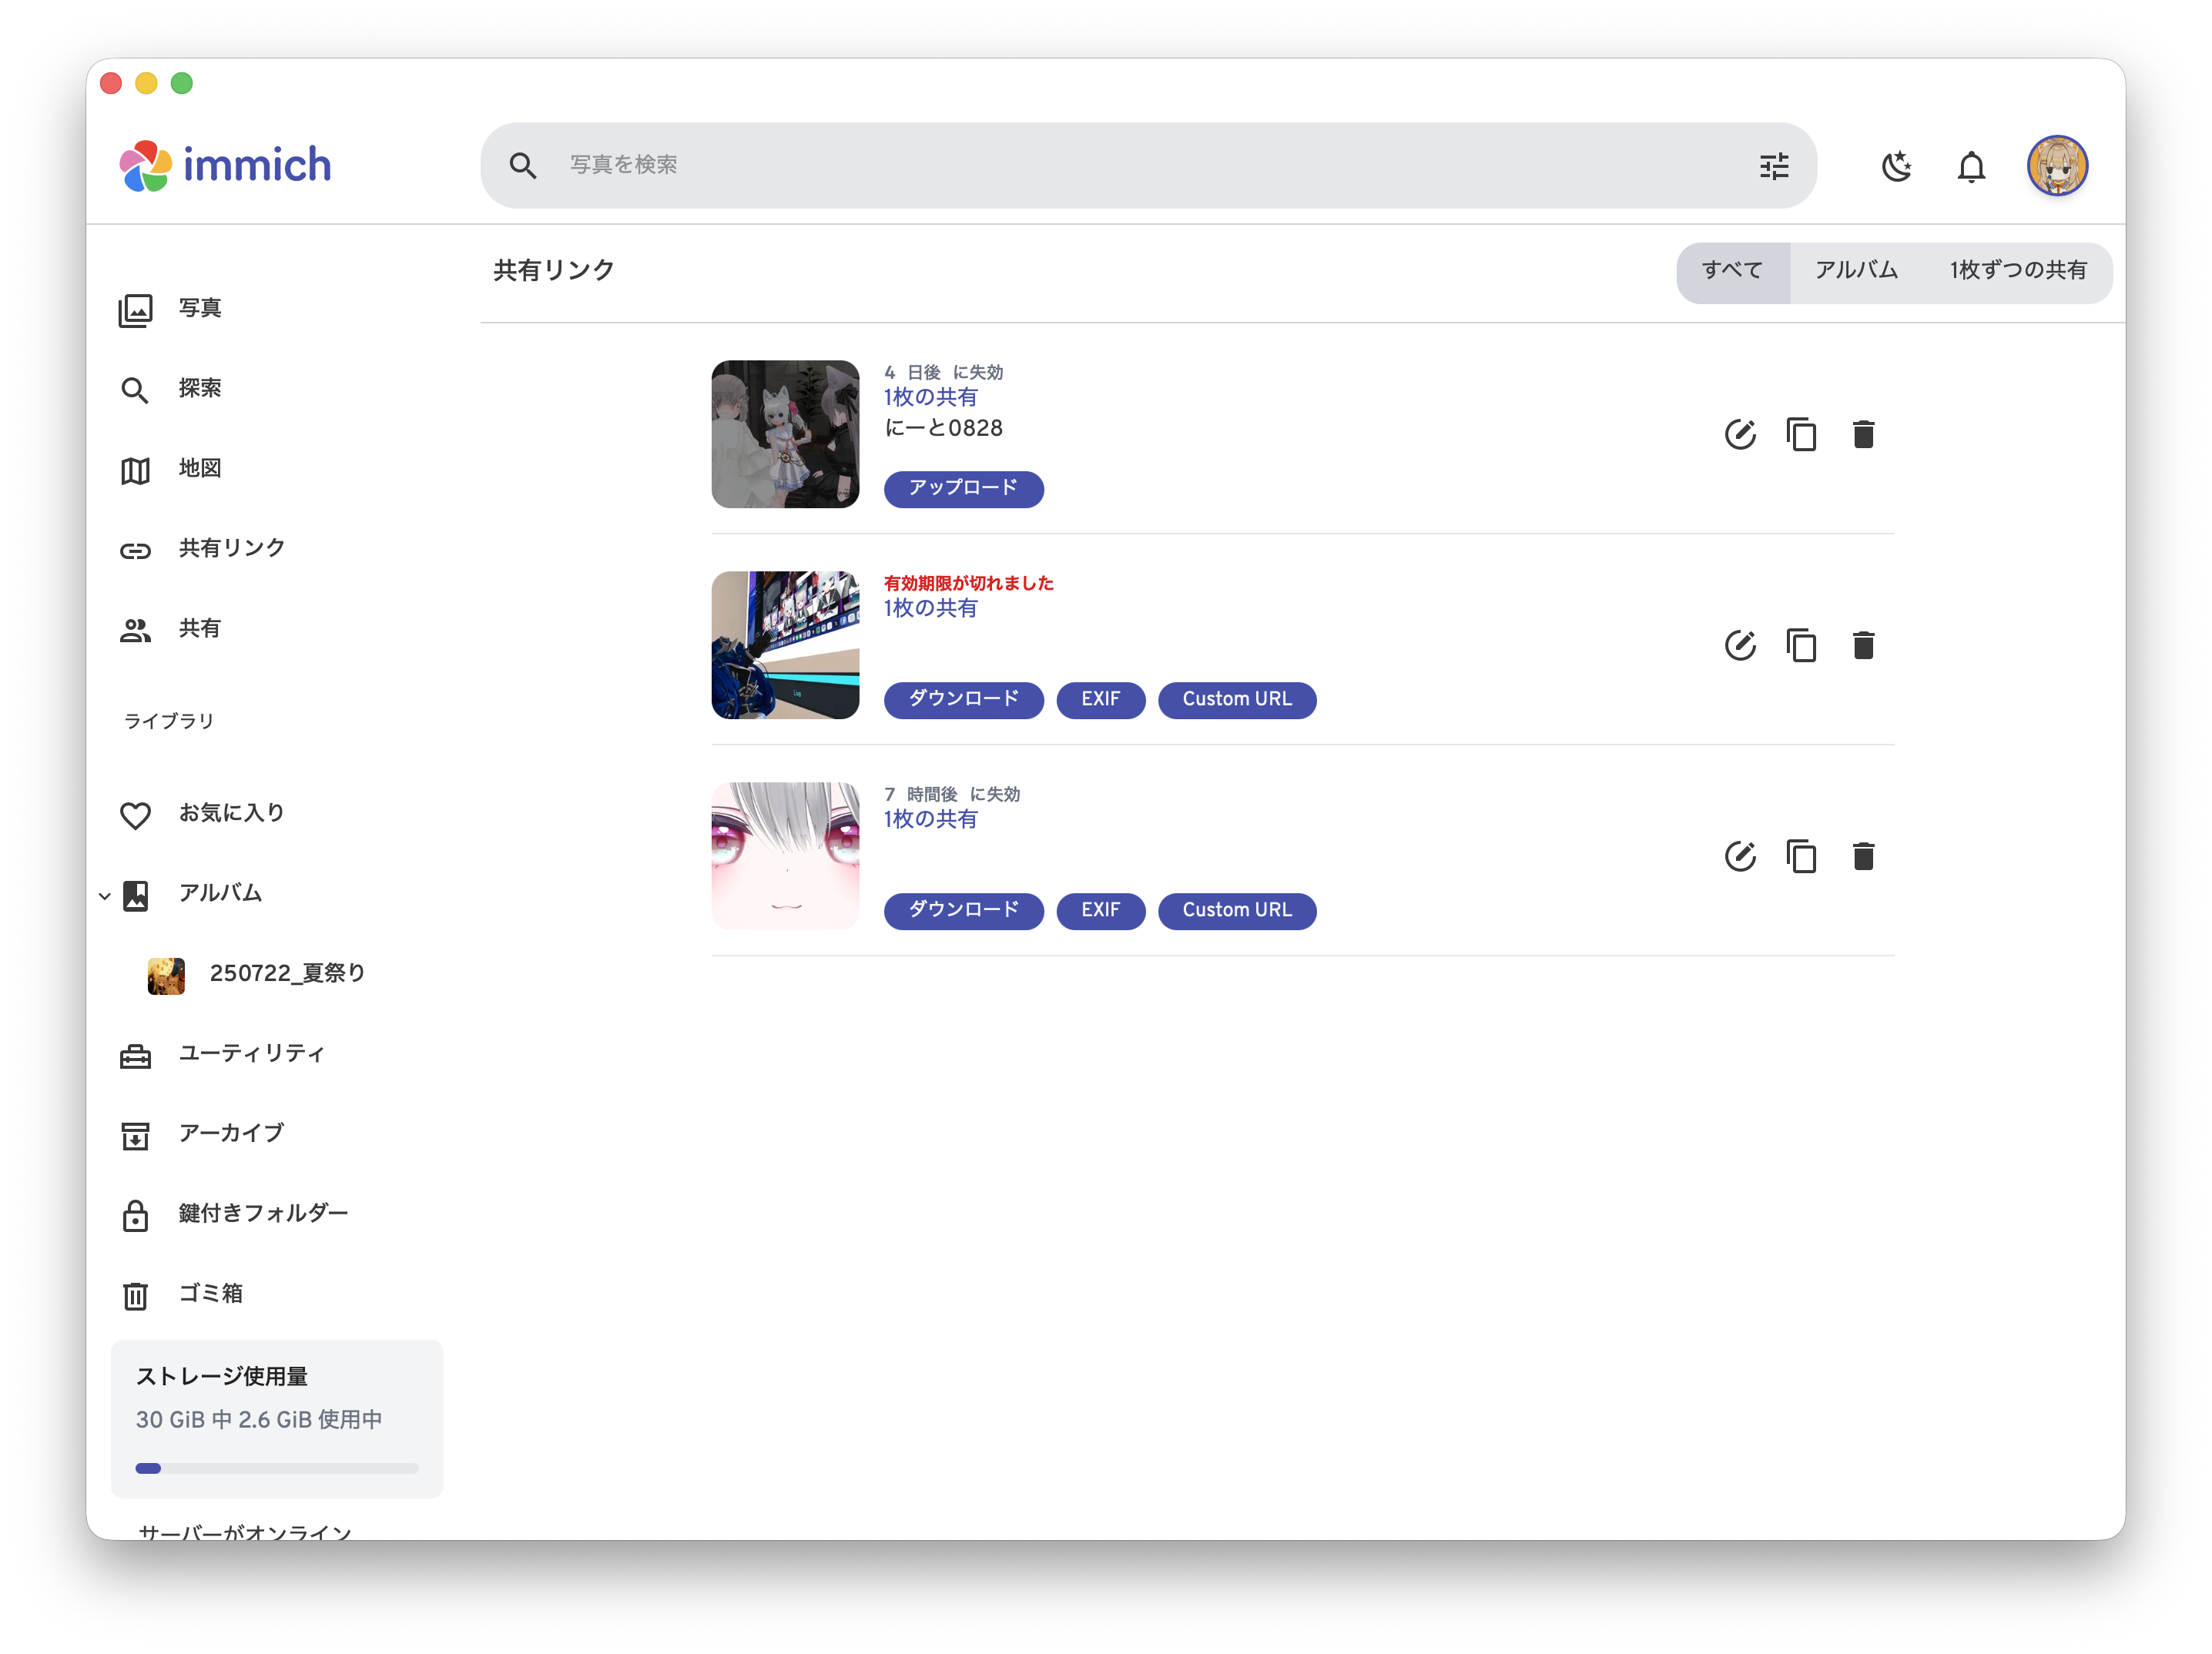The image size is (2212, 1654).
Task: Open thumbnail of the expired shared photo
Action: click(785, 645)
